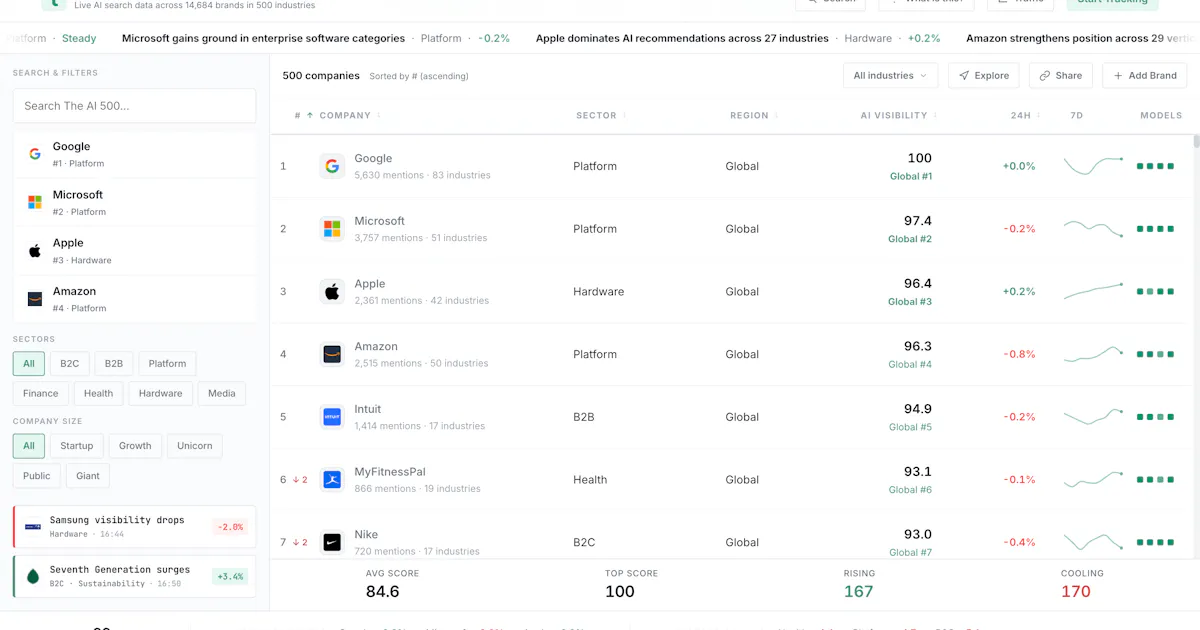Toggle the Giant company size filter

point(88,476)
